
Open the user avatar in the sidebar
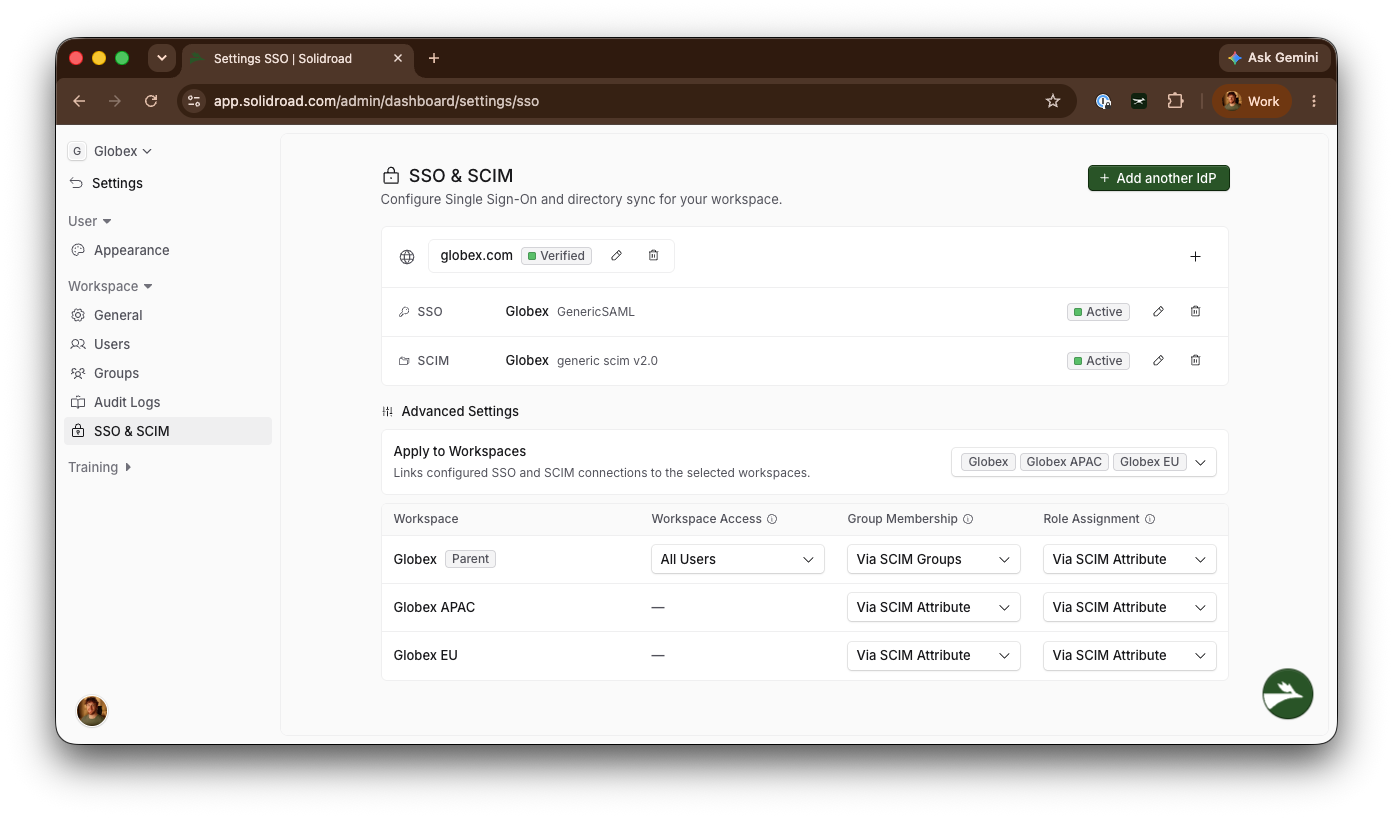click(92, 711)
